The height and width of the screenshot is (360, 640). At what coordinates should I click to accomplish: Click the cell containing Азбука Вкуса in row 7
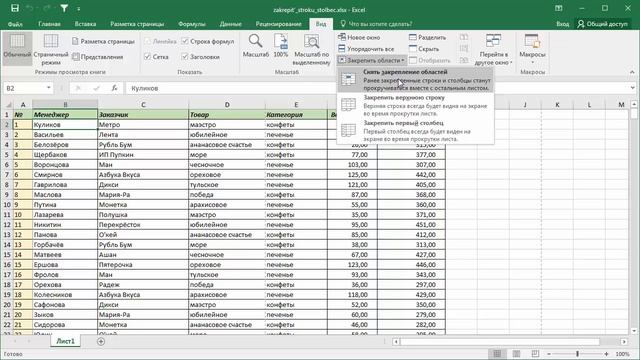143,175
